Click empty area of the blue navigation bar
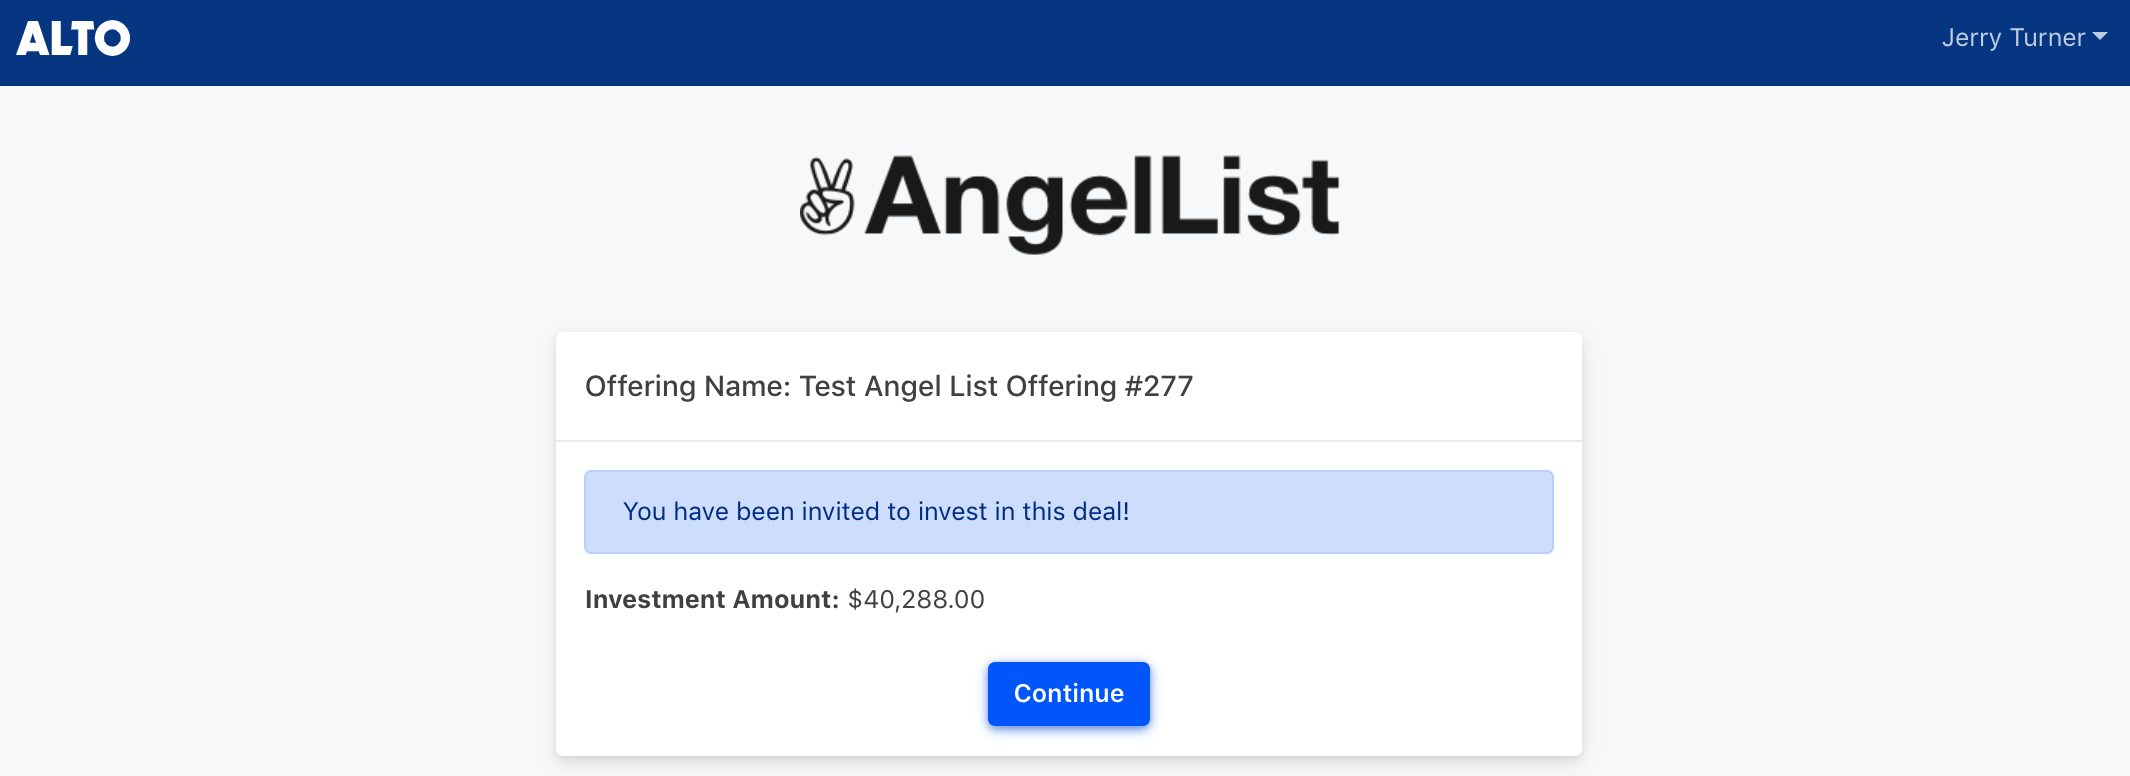This screenshot has width=2130, height=776. coord(1000,42)
